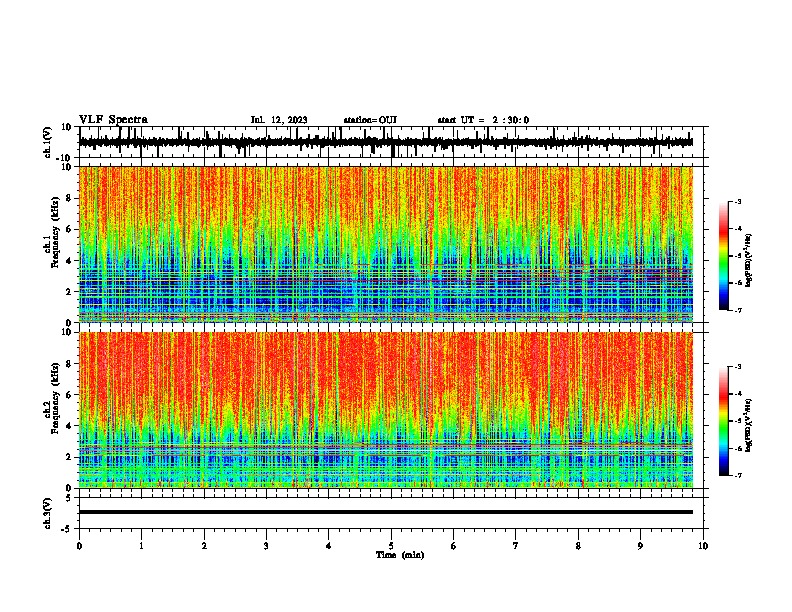
Task: Click inside the ch.2 spectrogram panel
Action: (x=386, y=410)
